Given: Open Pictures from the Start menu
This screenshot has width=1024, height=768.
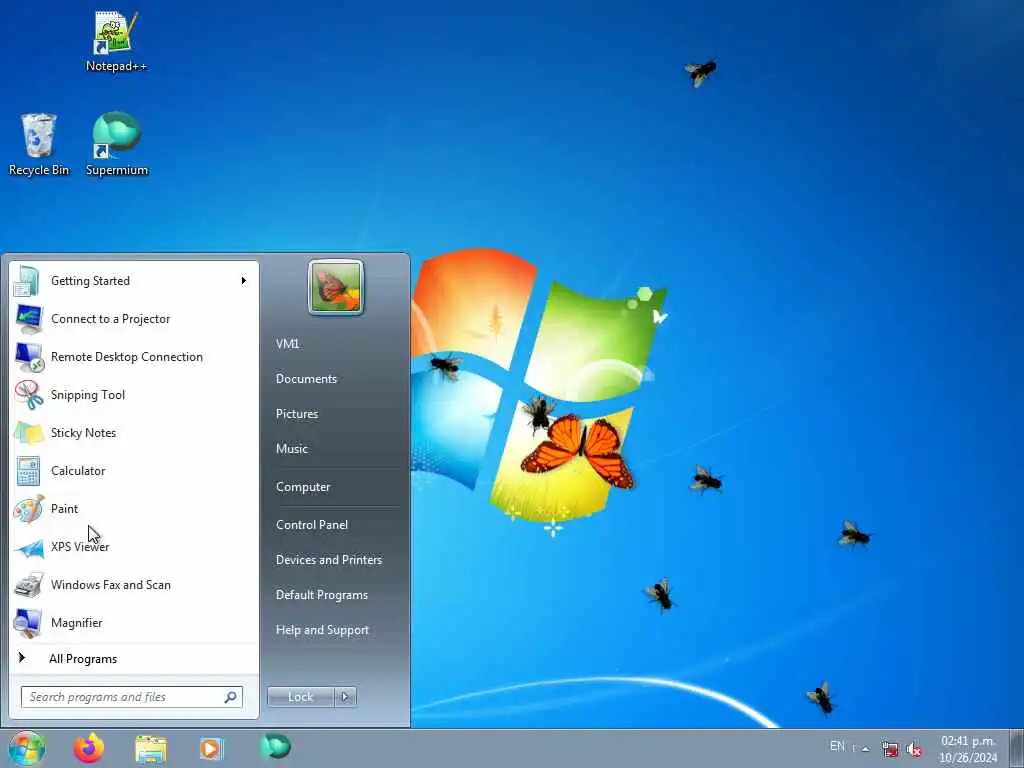Looking at the screenshot, I should 297,414.
